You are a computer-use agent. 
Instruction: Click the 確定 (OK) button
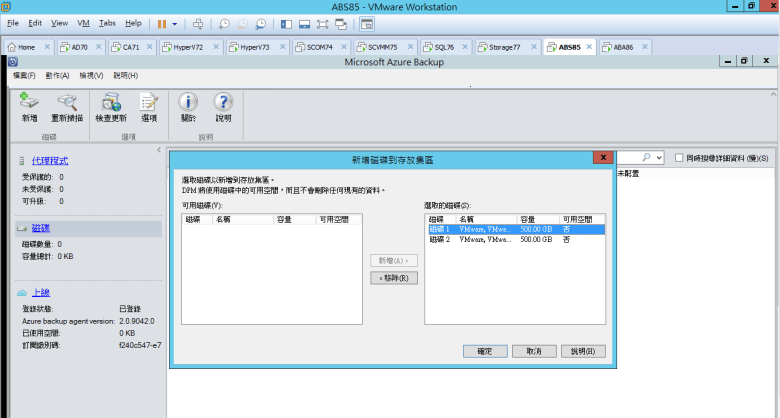click(x=485, y=351)
